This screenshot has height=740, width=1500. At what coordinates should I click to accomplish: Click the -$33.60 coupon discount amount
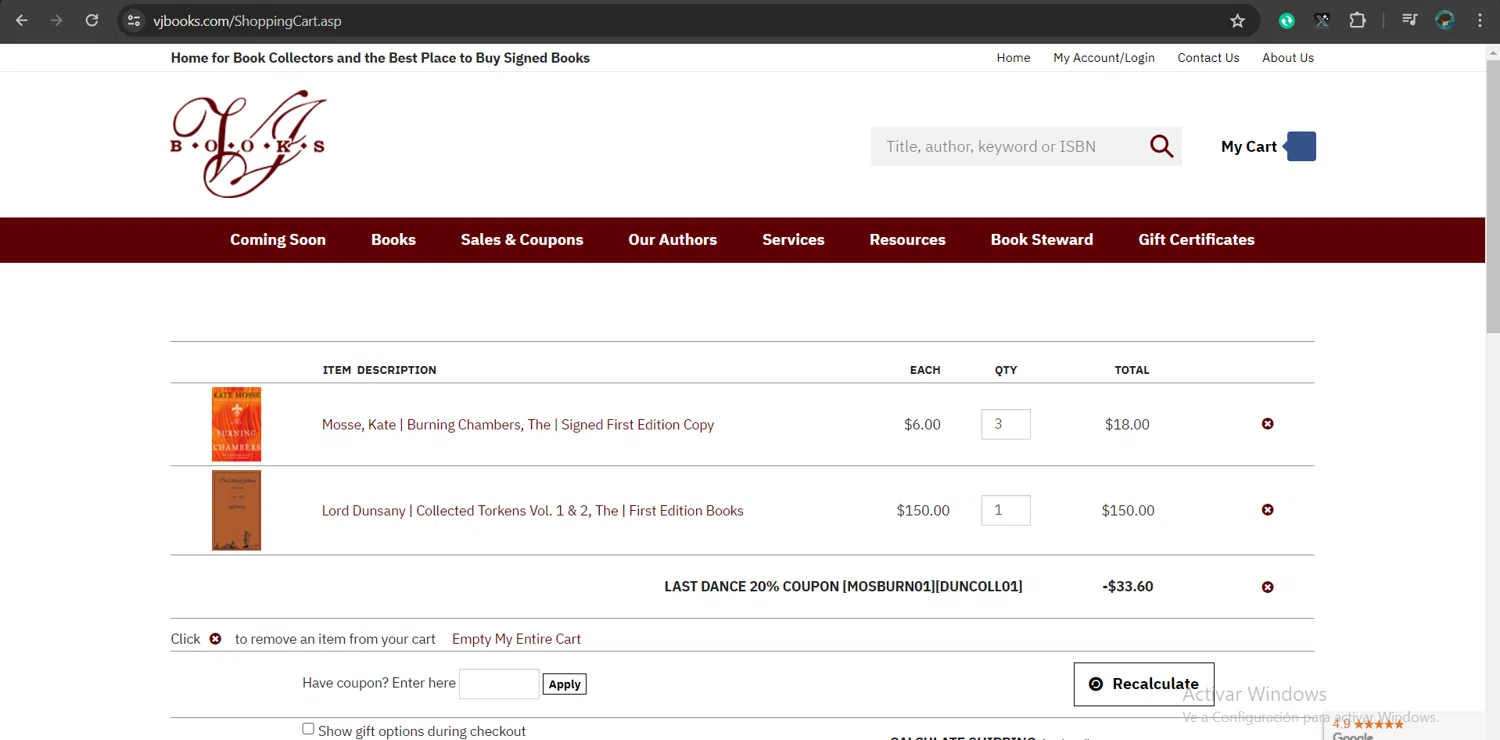(x=1128, y=587)
